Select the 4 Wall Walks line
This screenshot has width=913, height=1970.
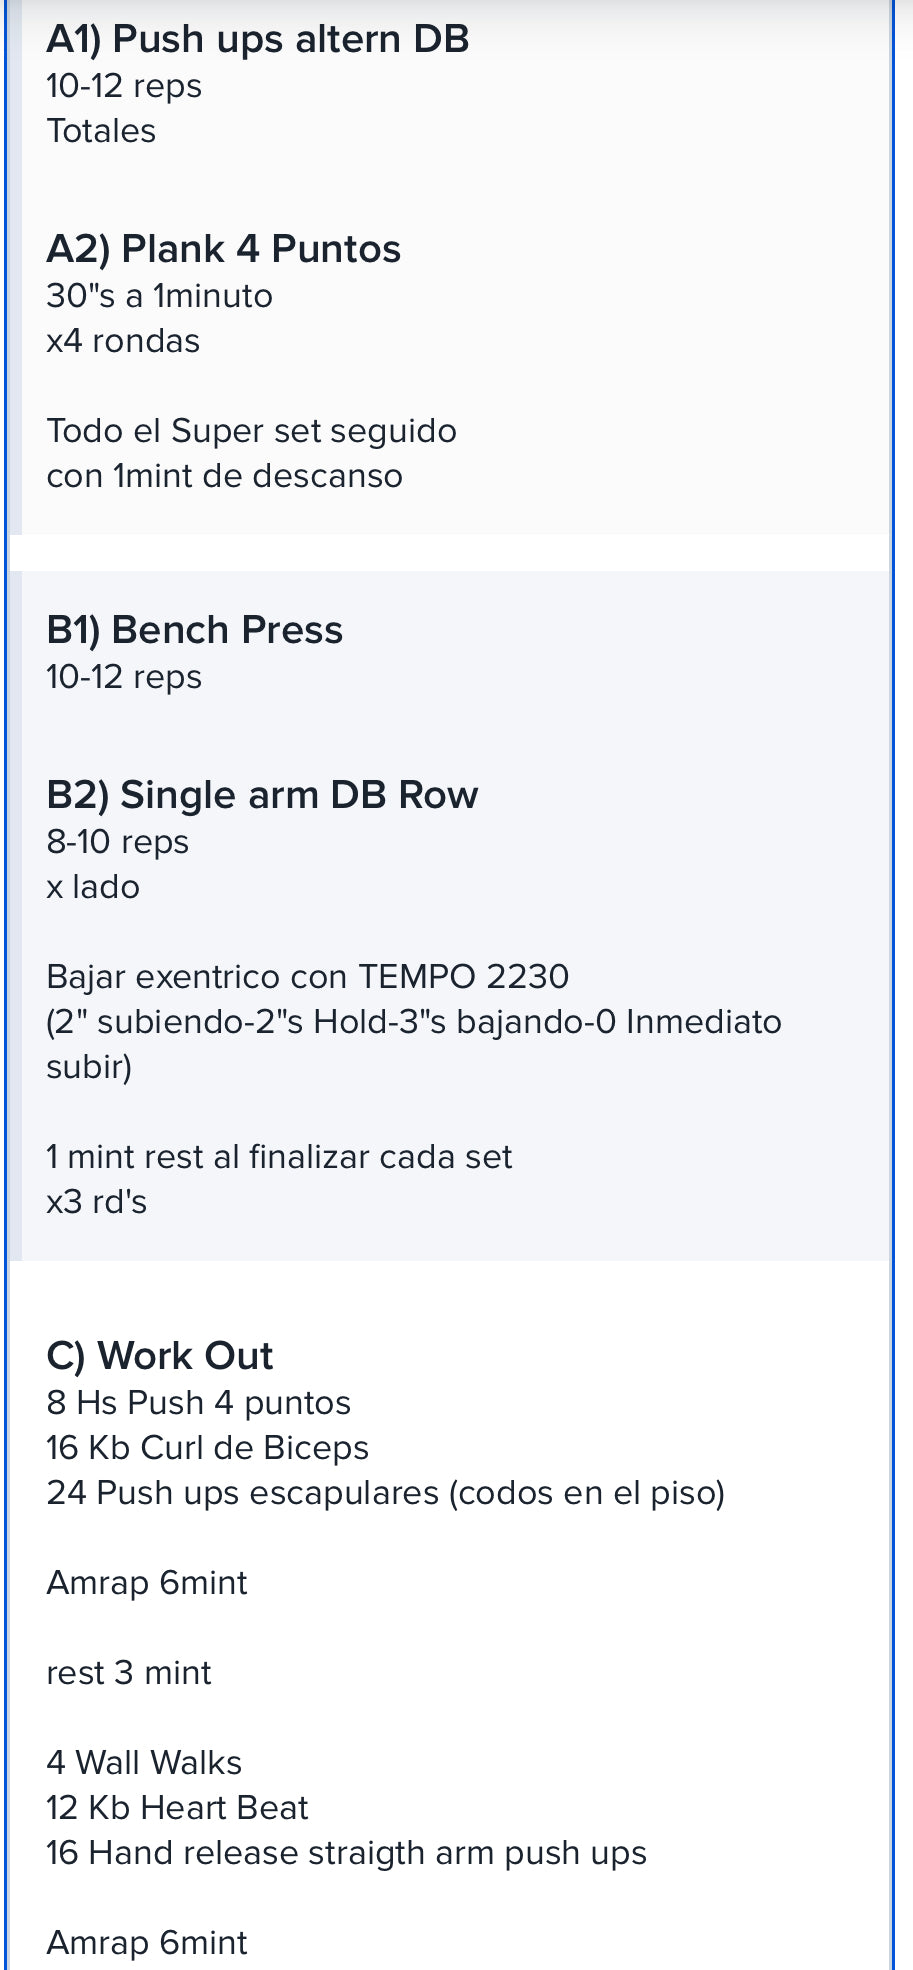pyautogui.click(x=144, y=1763)
